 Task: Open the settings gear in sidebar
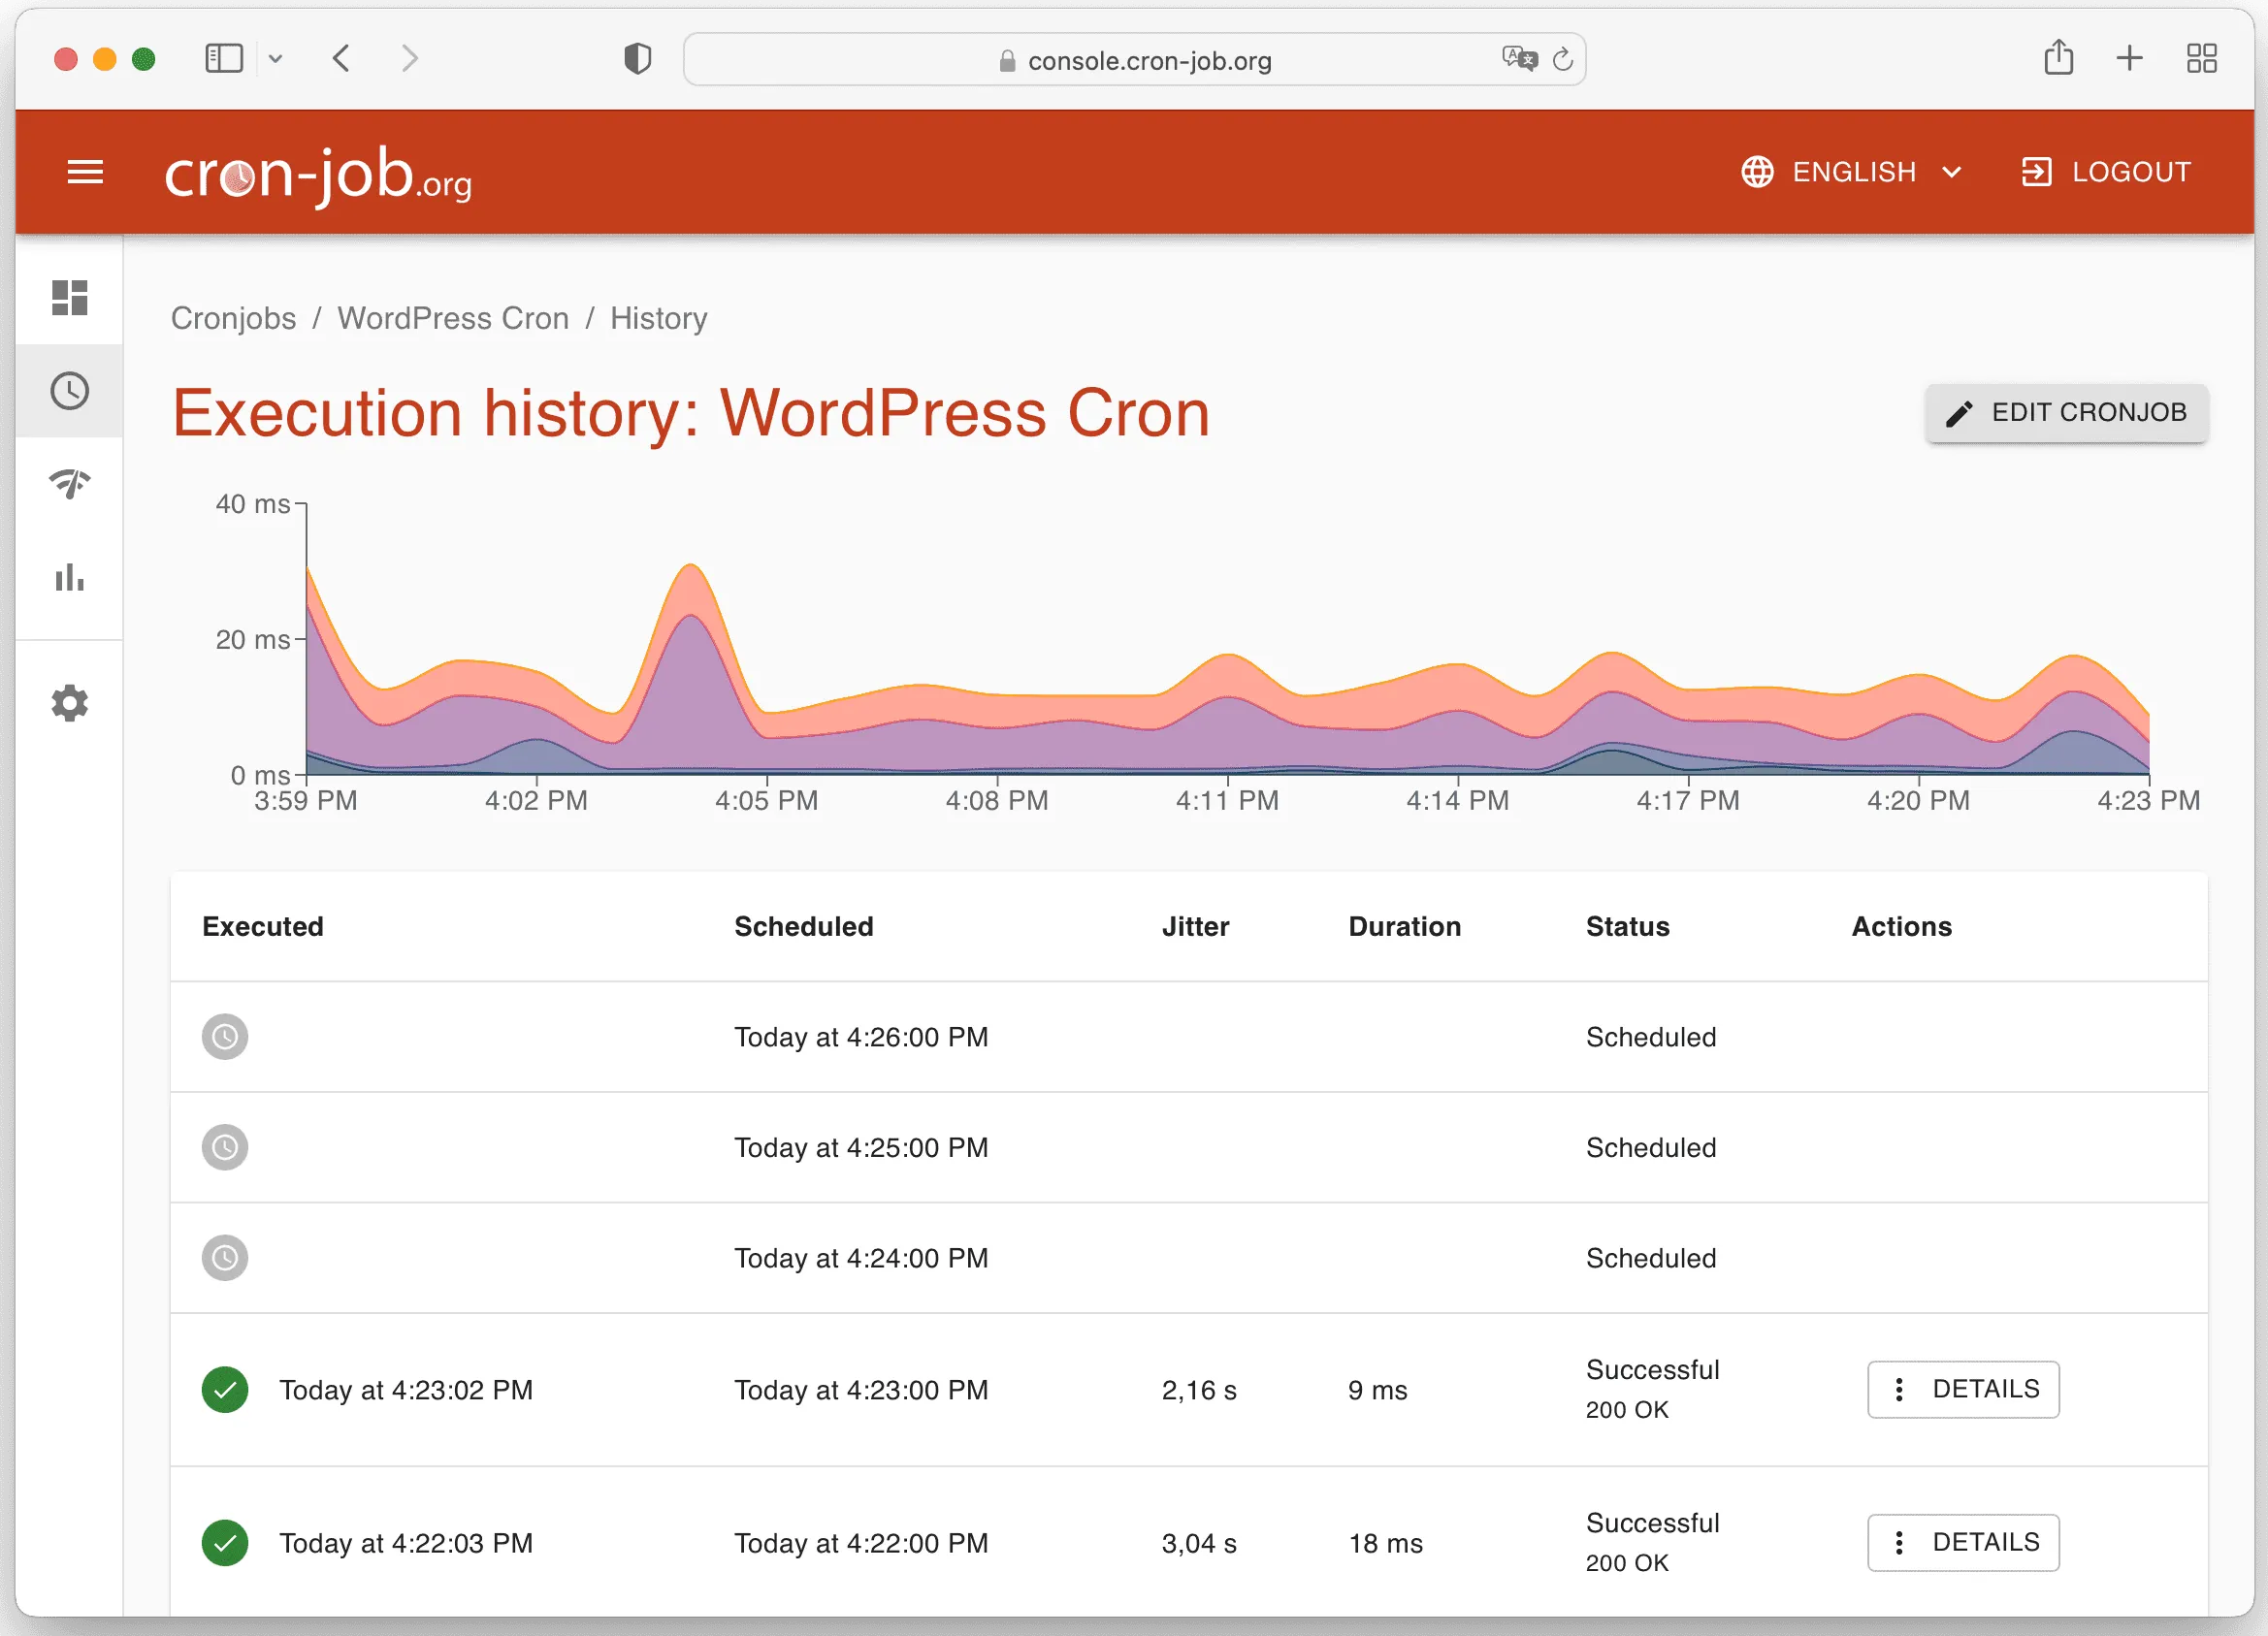(x=69, y=703)
